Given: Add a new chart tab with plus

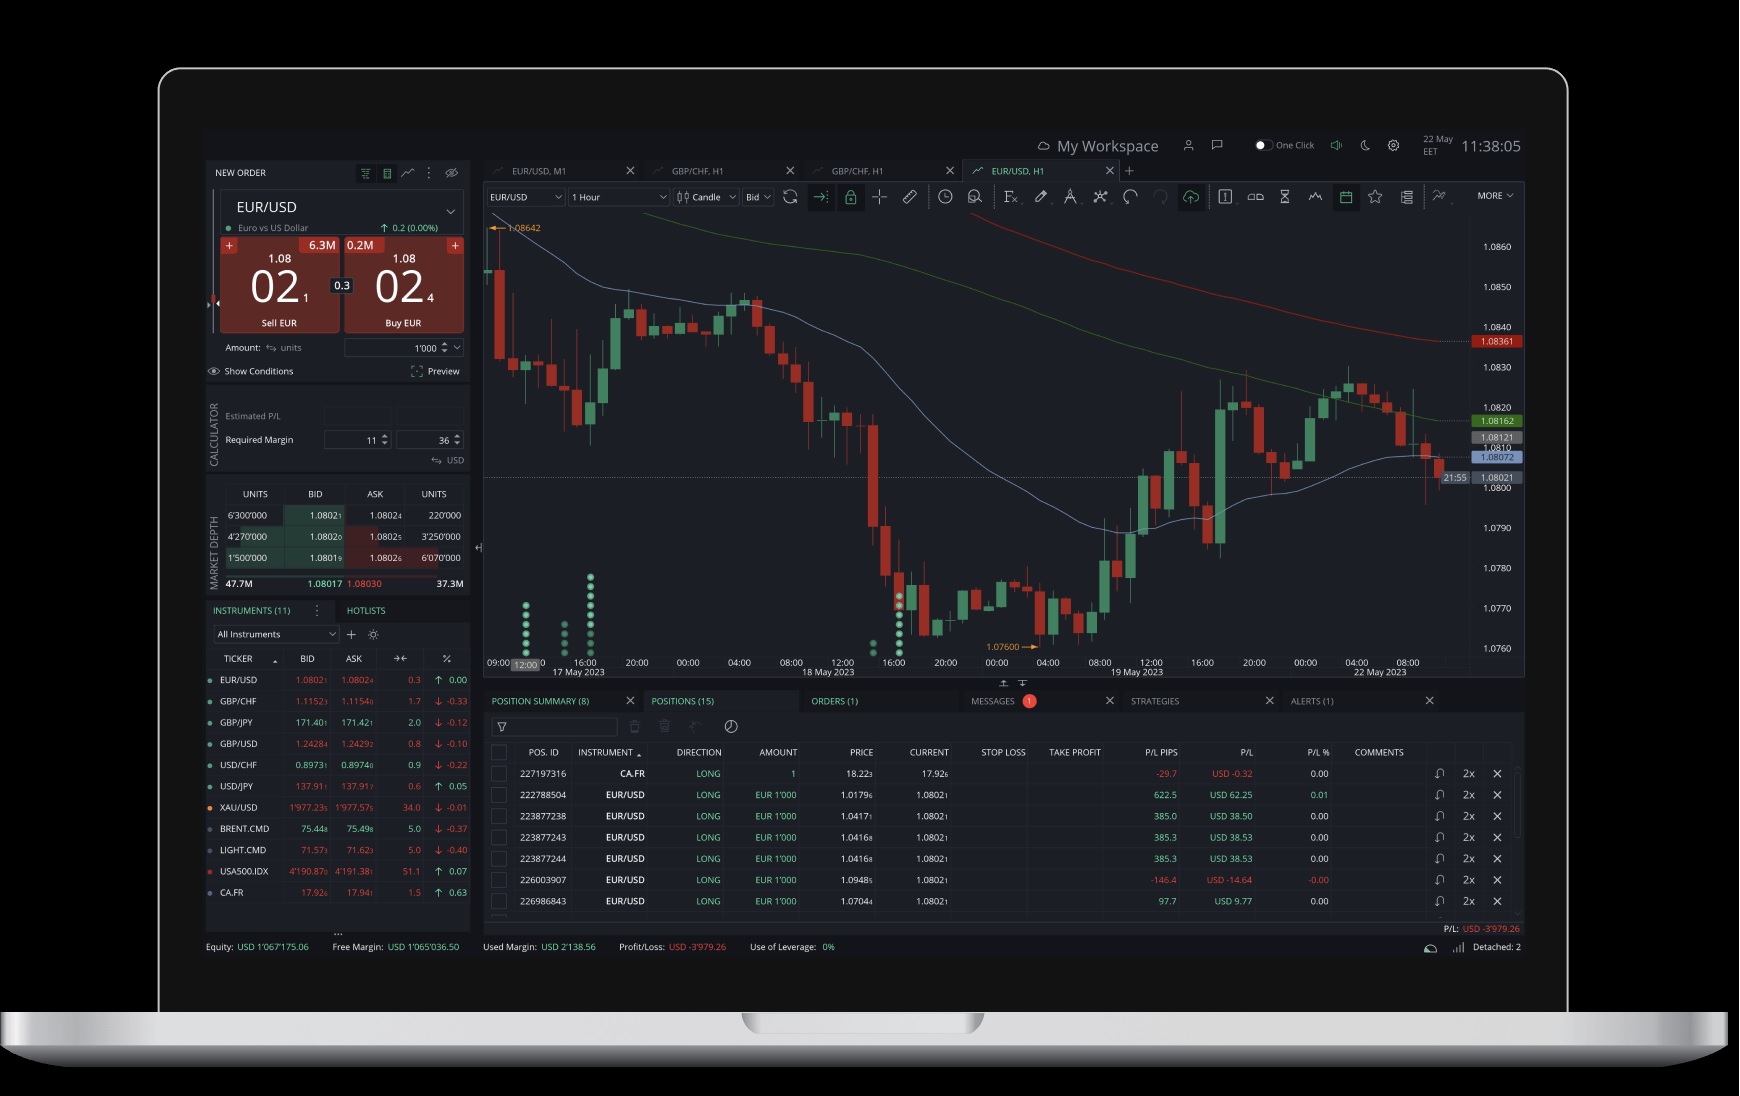Looking at the screenshot, I should pos(1130,171).
